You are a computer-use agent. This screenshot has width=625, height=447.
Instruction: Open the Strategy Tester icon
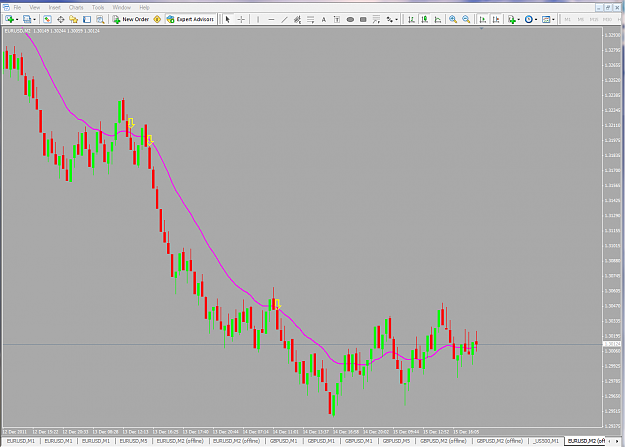(x=100, y=19)
